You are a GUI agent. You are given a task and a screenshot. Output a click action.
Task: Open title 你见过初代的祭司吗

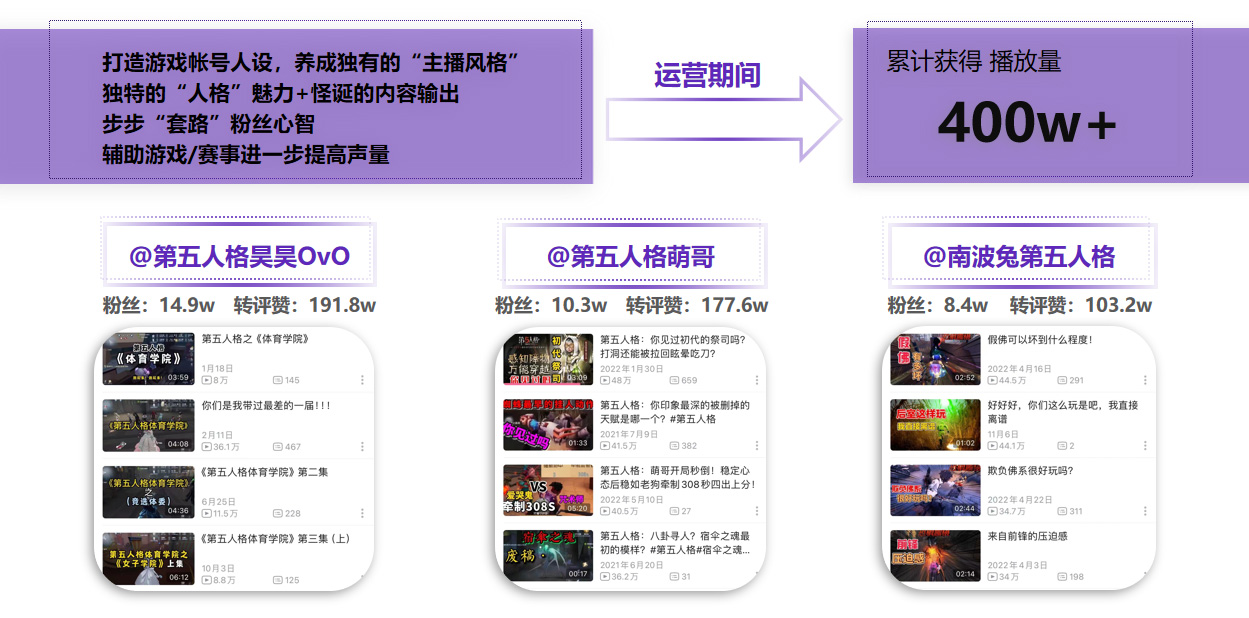(673, 346)
